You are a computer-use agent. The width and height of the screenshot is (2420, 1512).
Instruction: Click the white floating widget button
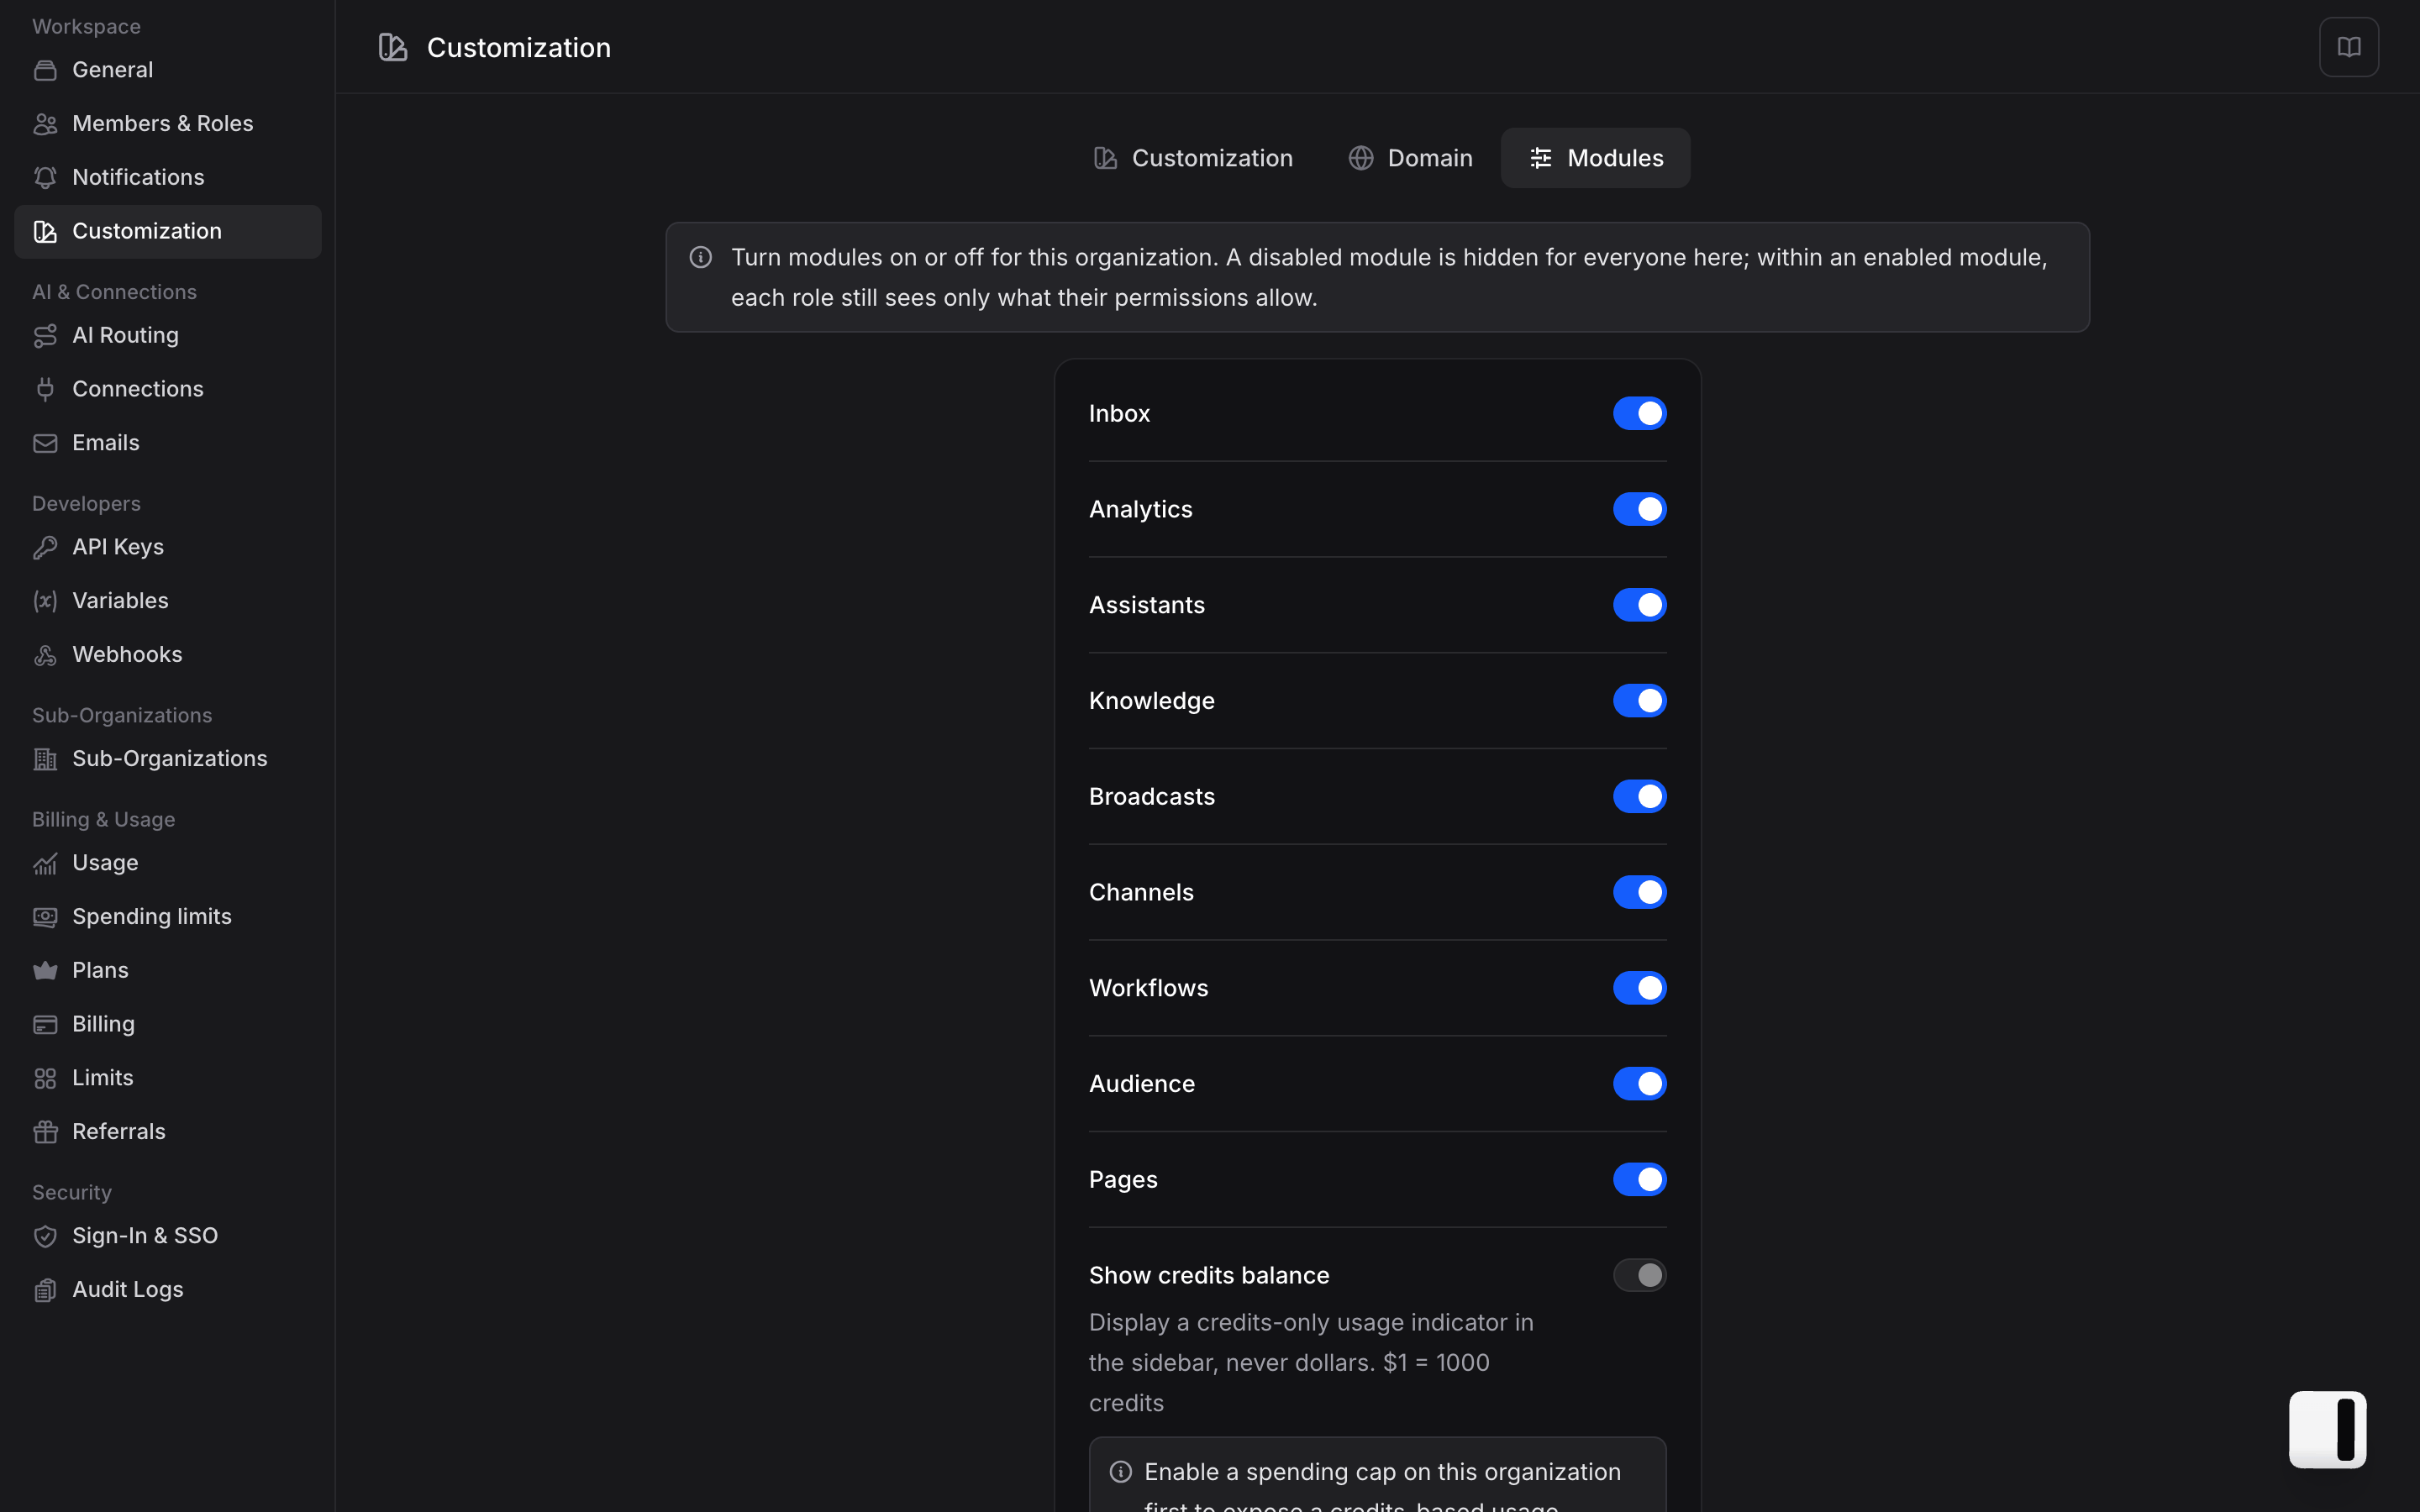pyautogui.click(x=2327, y=1429)
